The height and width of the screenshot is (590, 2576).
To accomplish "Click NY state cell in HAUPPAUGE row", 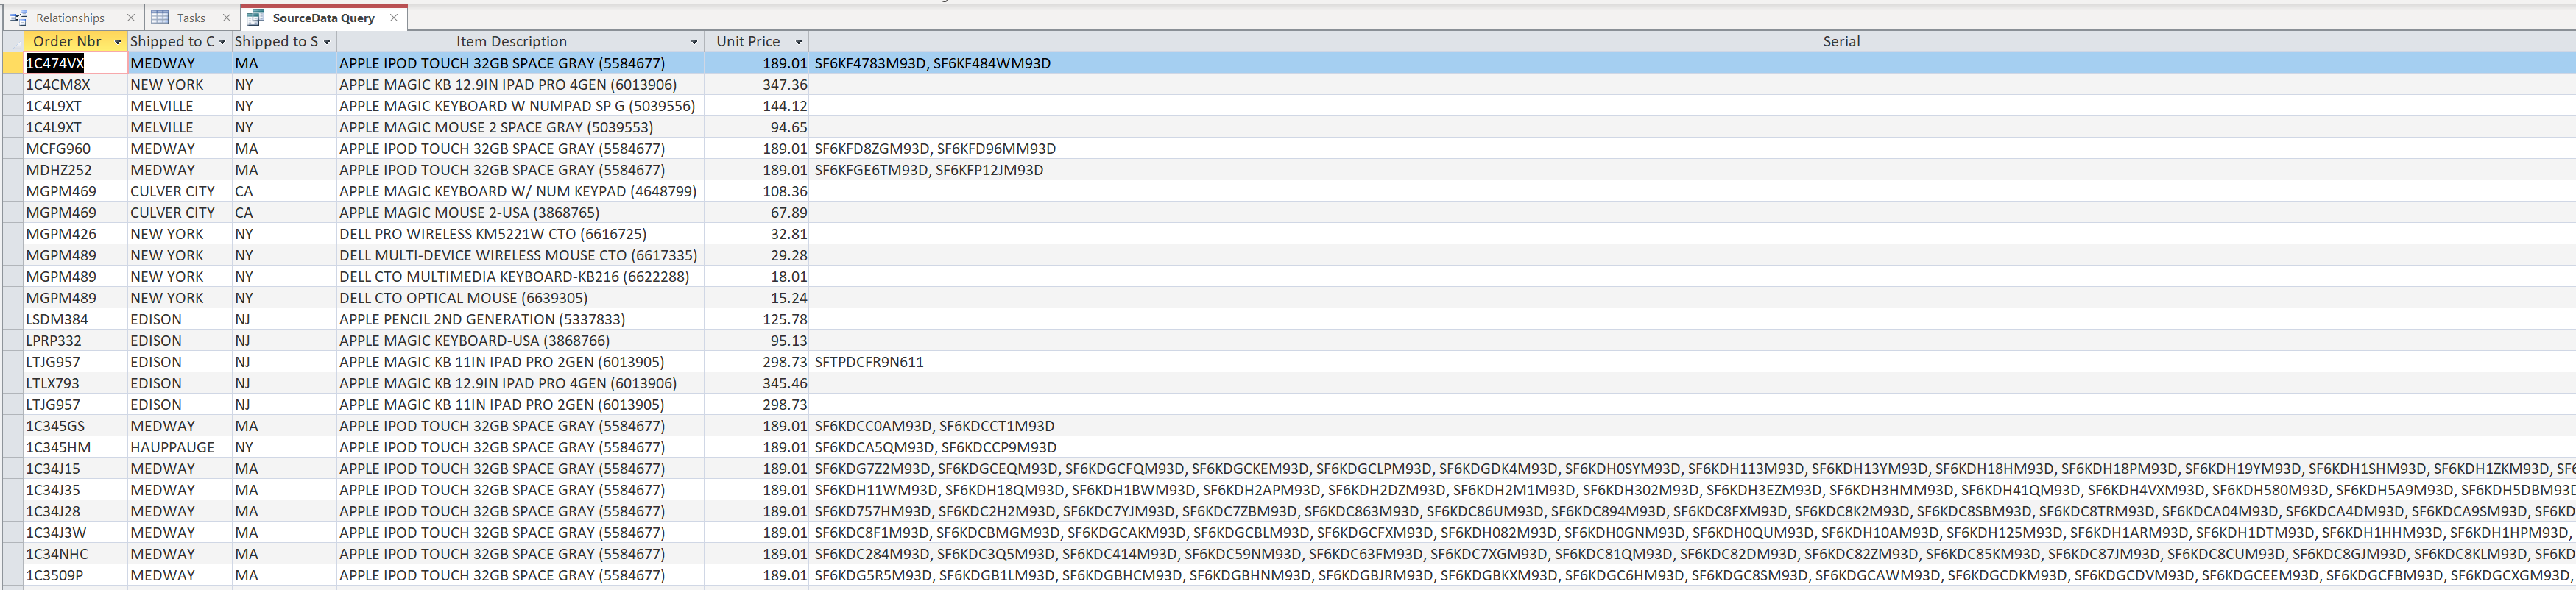I will [x=284, y=447].
